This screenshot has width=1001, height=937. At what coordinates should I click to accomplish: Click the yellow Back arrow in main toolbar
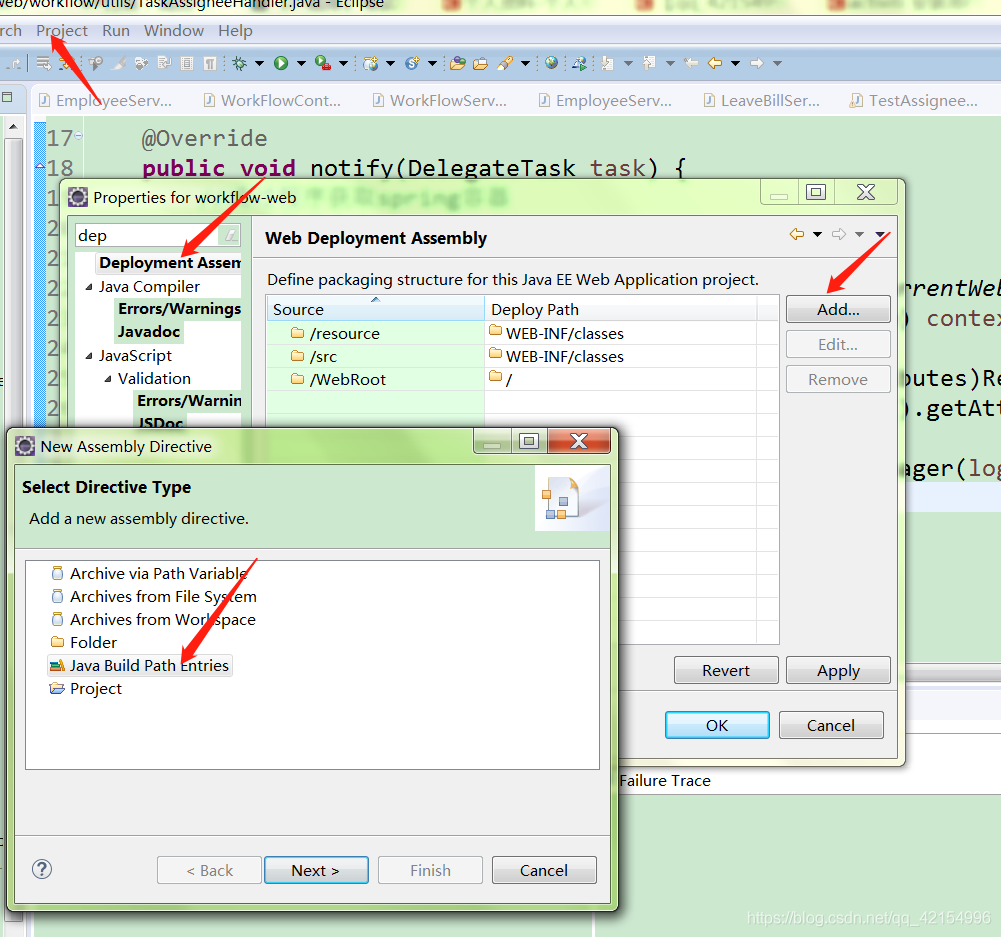click(715, 63)
